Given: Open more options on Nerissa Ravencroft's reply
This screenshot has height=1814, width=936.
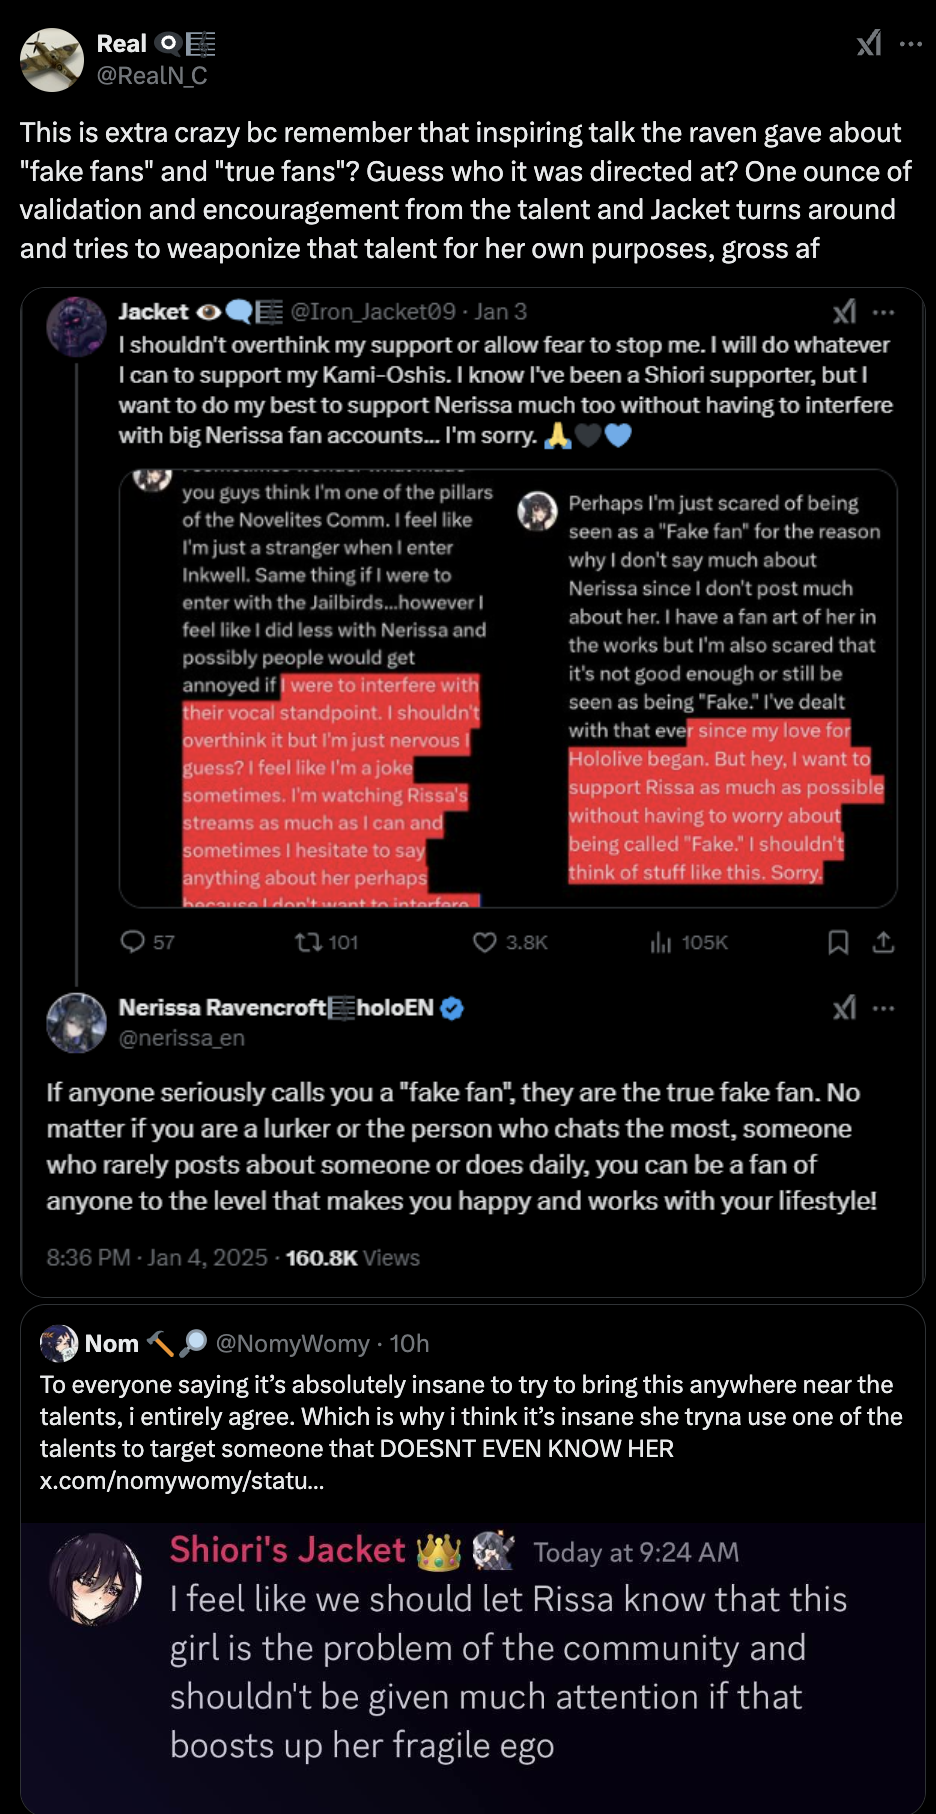Looking at the screenshot, I should pyautogui.click(x=884, y=1008).
